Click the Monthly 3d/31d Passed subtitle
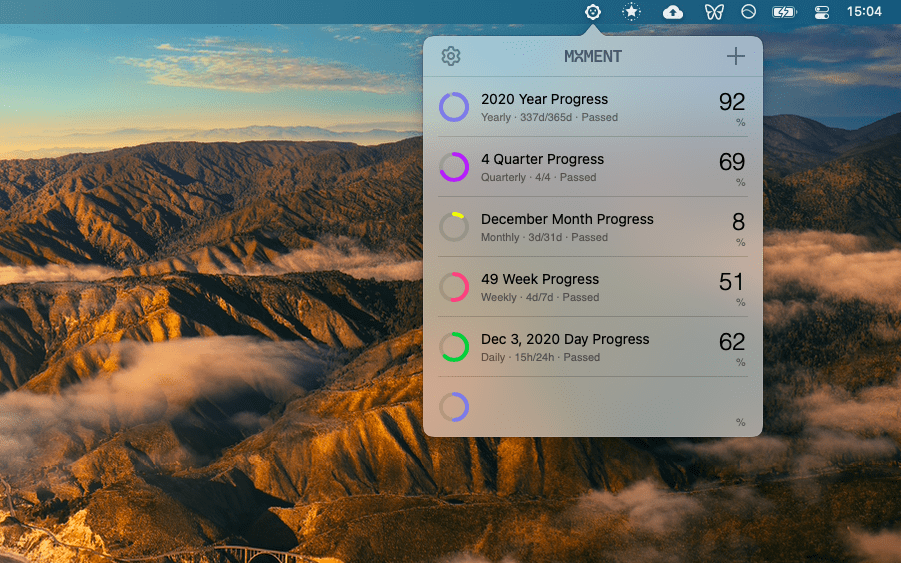This screenshot has width=901, height=563. coord(544,237)
